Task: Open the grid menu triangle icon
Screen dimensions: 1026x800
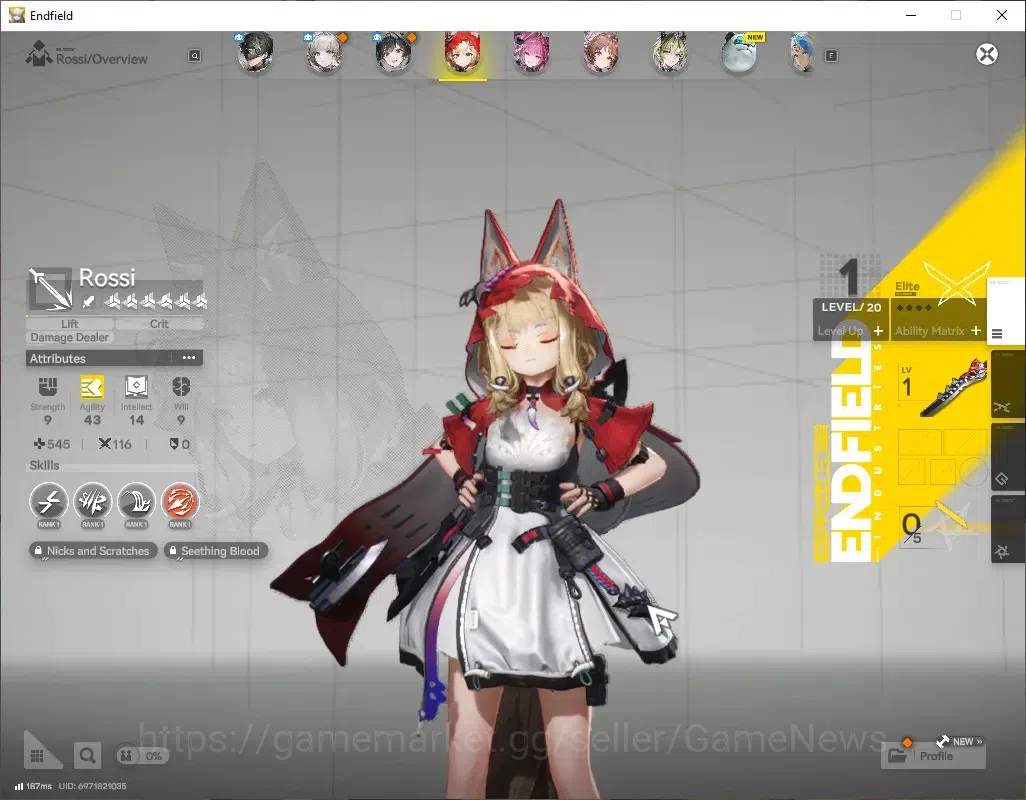Action: [41, 751]
